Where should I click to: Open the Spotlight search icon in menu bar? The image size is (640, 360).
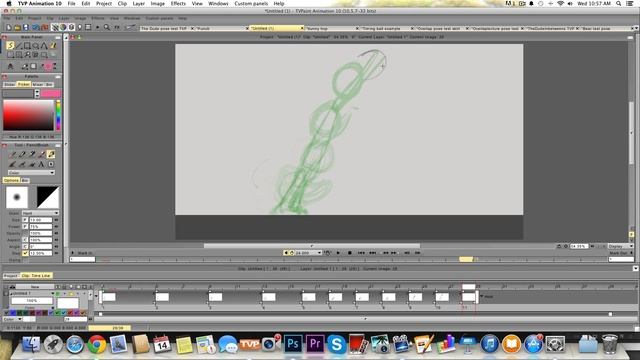coord(619,3)
